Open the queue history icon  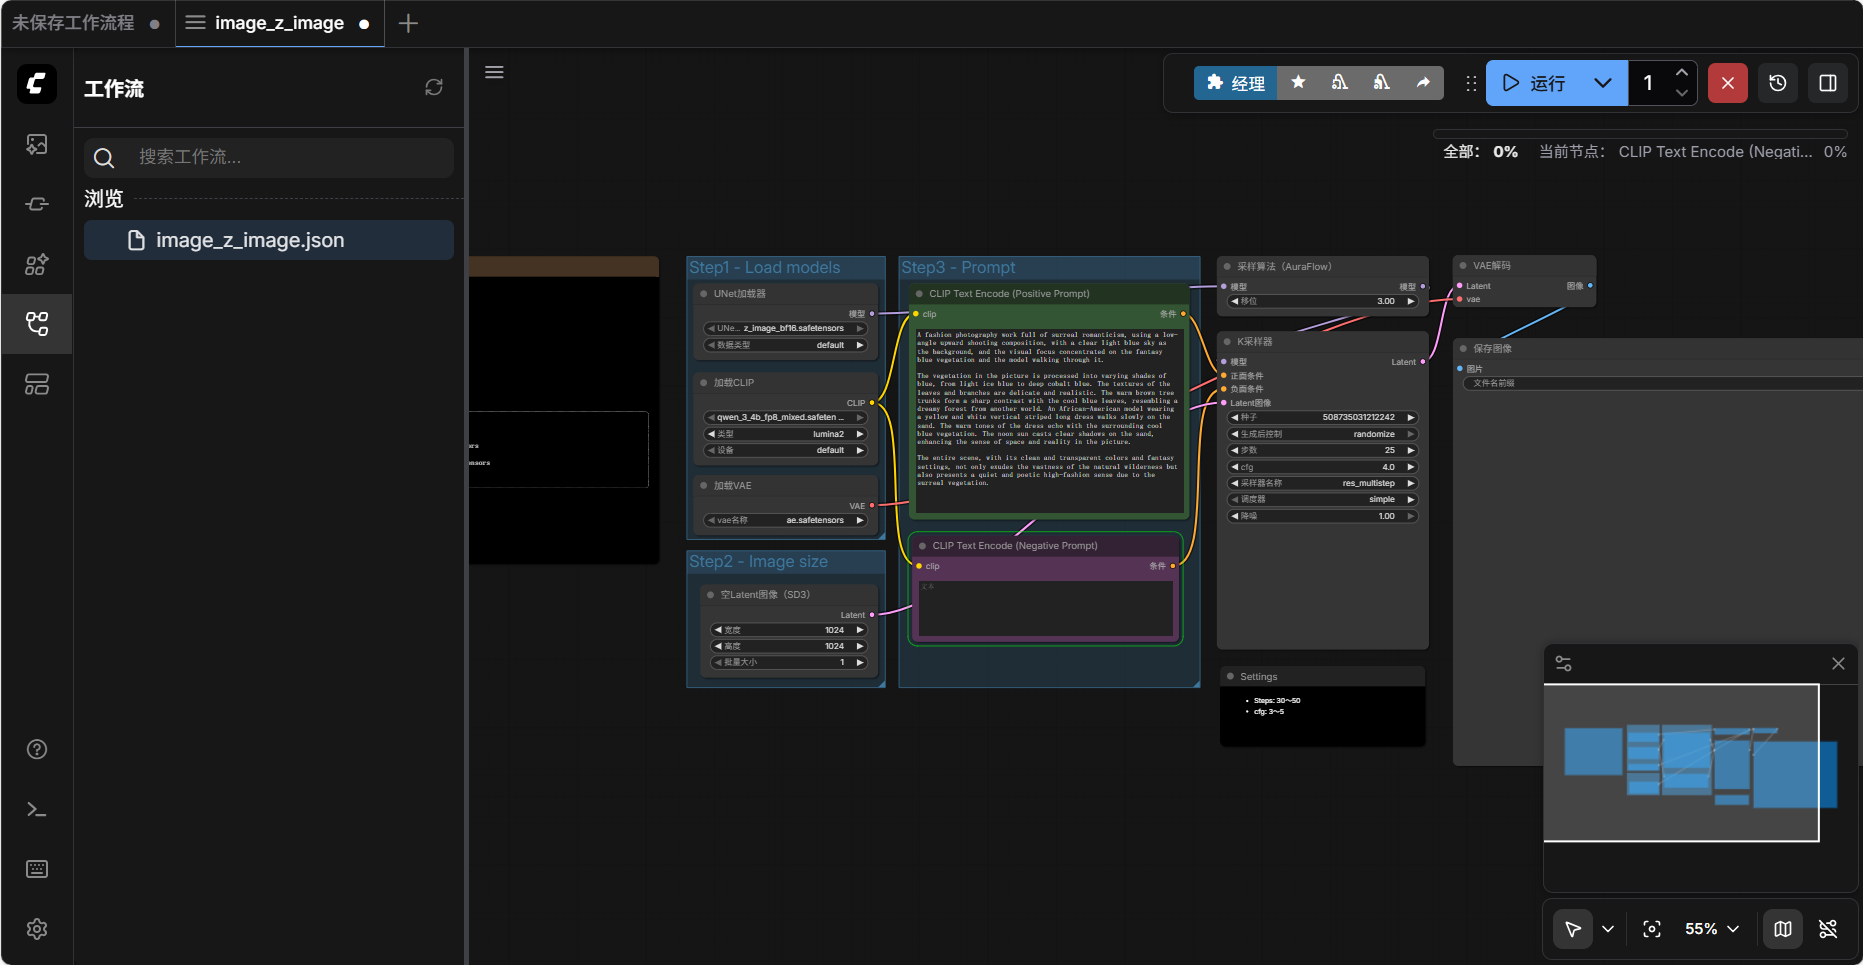click(x=1778, y=83)
